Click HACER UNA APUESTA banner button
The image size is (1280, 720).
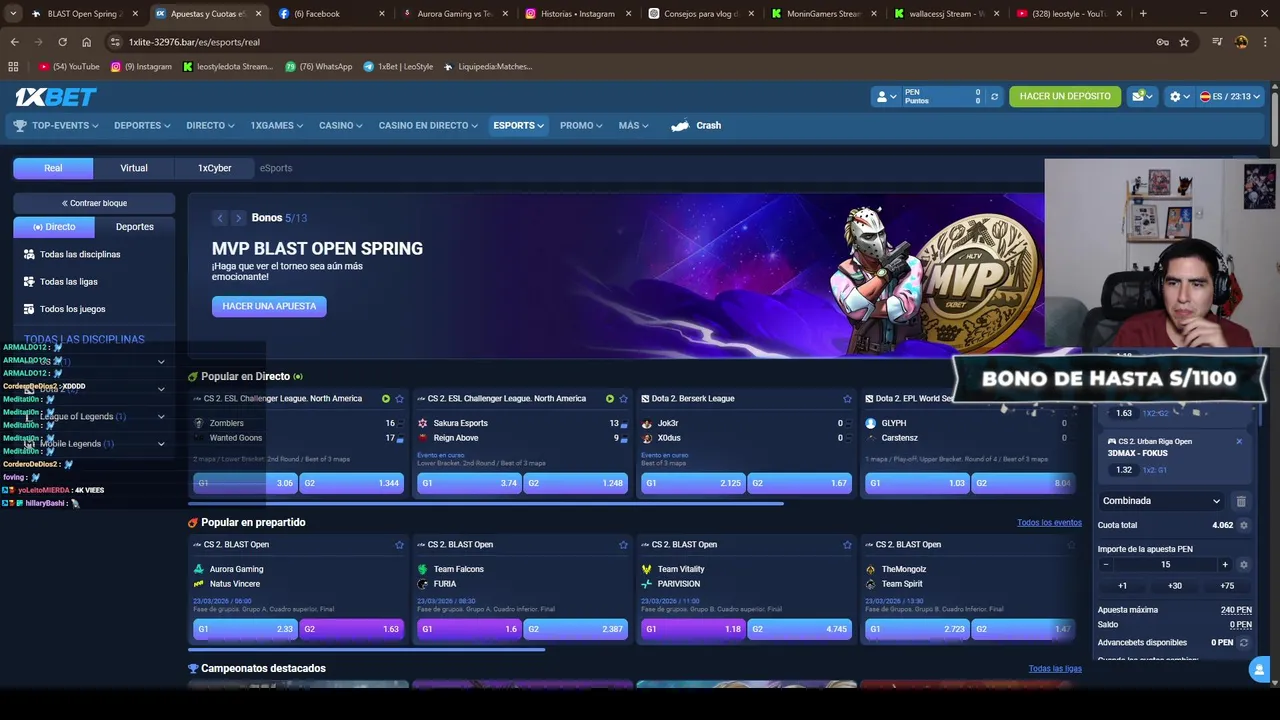[x=269, y=306]
